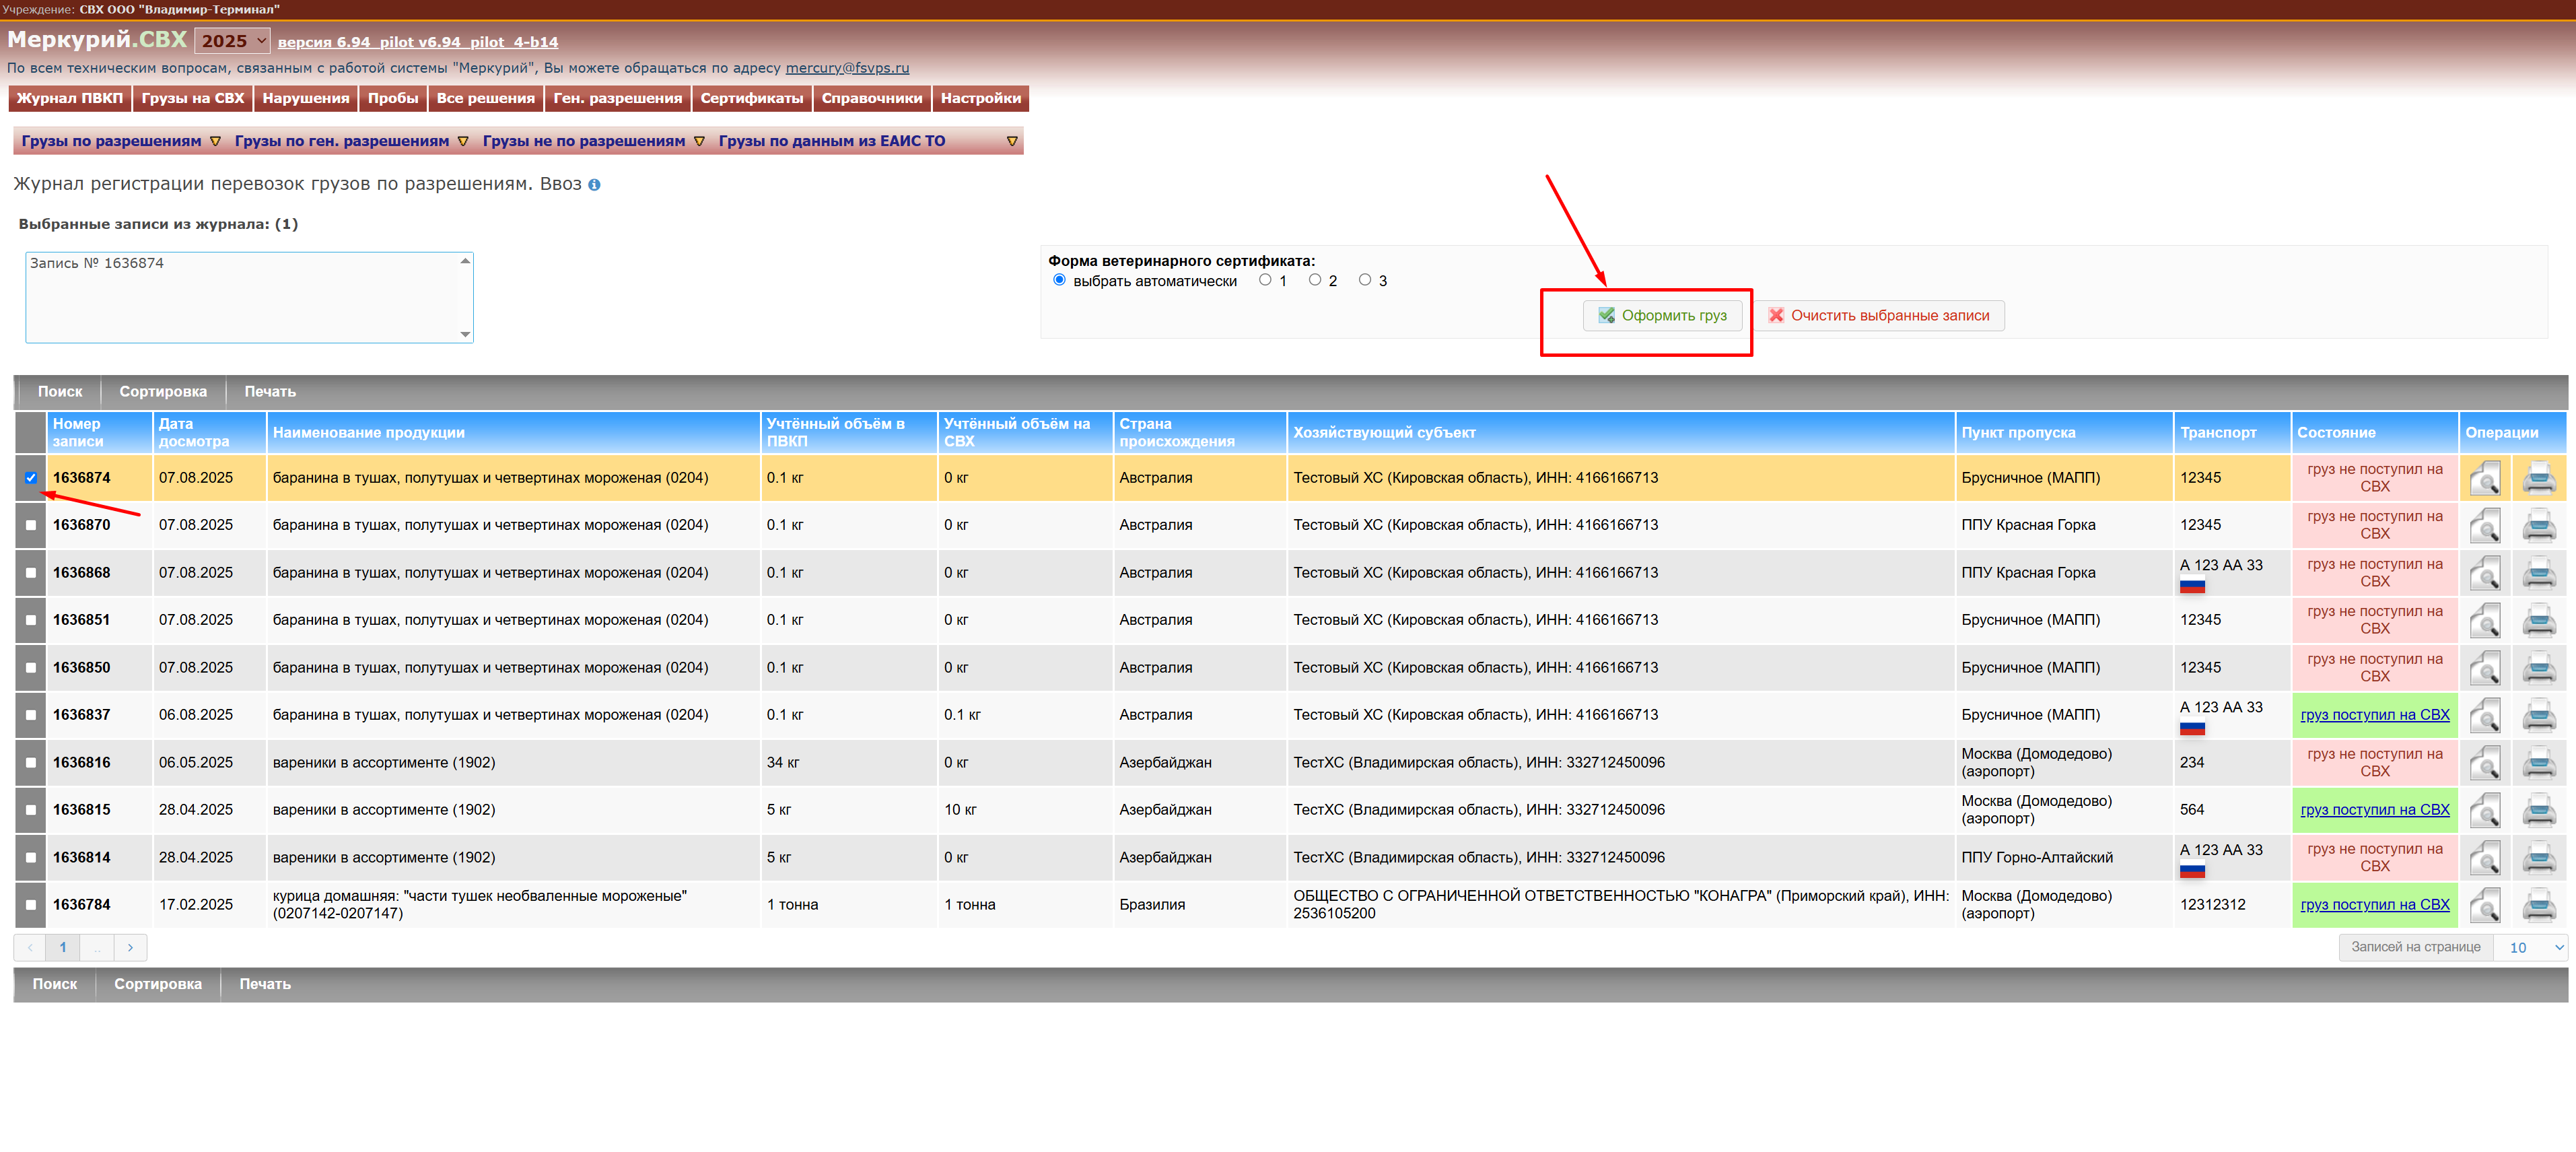Click print icon for record 1636815
This screenshot has height=1152, width=2576.
(2538, 810)
